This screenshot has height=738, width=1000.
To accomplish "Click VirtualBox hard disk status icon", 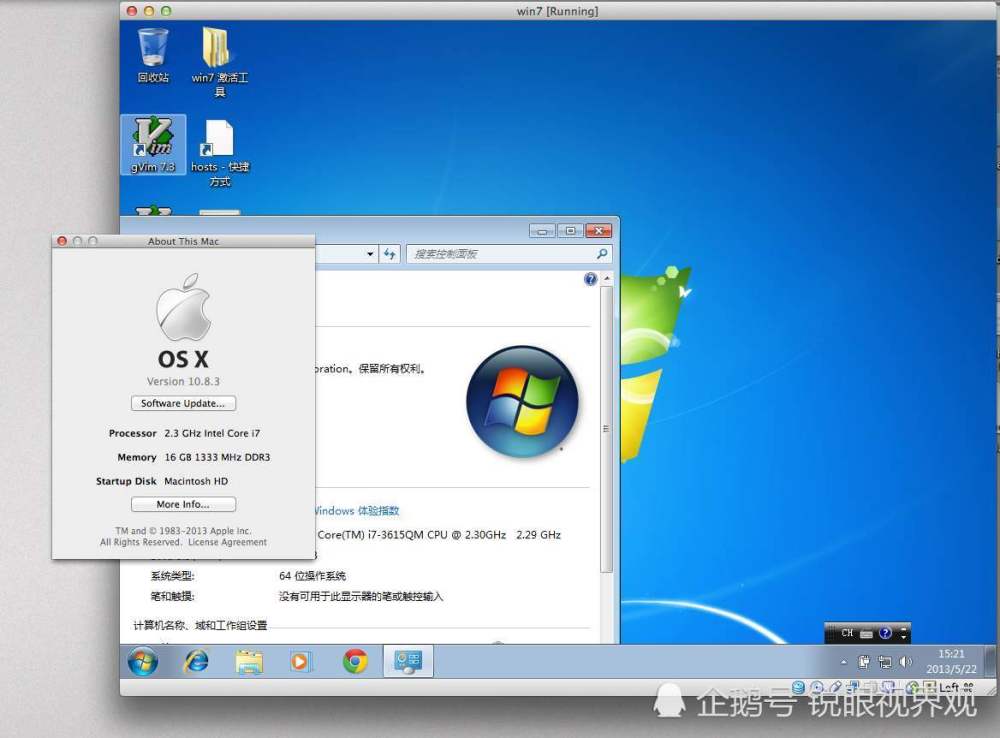I will (x=798, y=687).
